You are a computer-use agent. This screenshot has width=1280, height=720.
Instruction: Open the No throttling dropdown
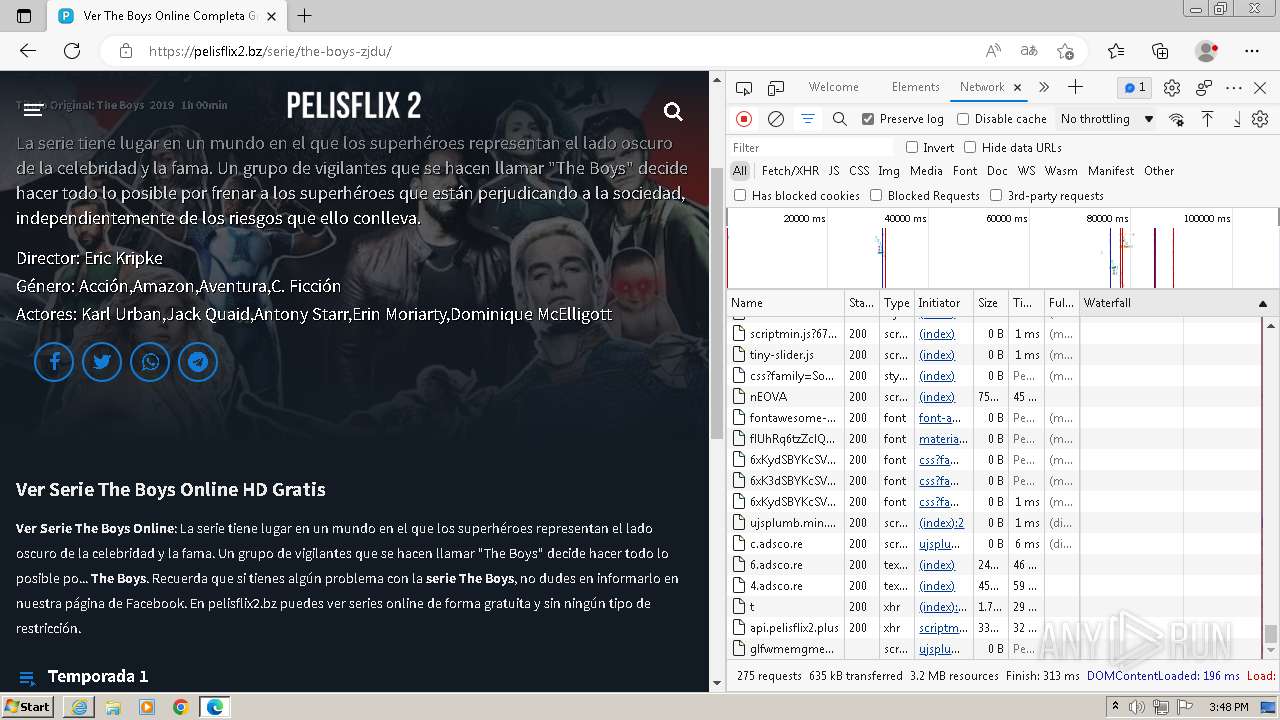tap(1107, 119)
